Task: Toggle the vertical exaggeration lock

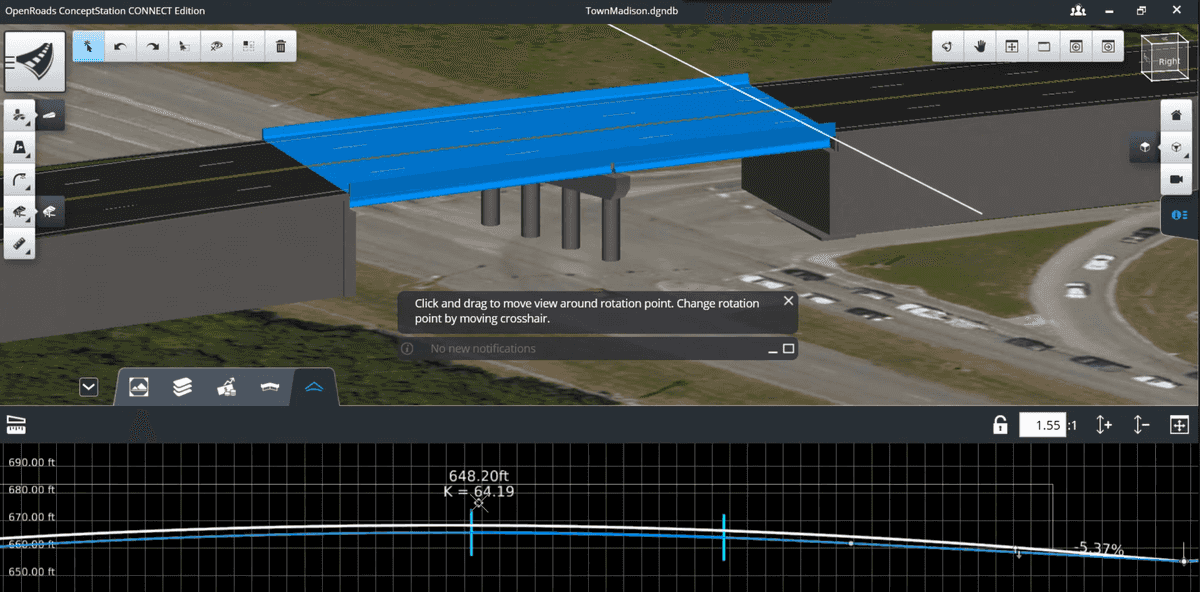Action: (x=999, y=424)
